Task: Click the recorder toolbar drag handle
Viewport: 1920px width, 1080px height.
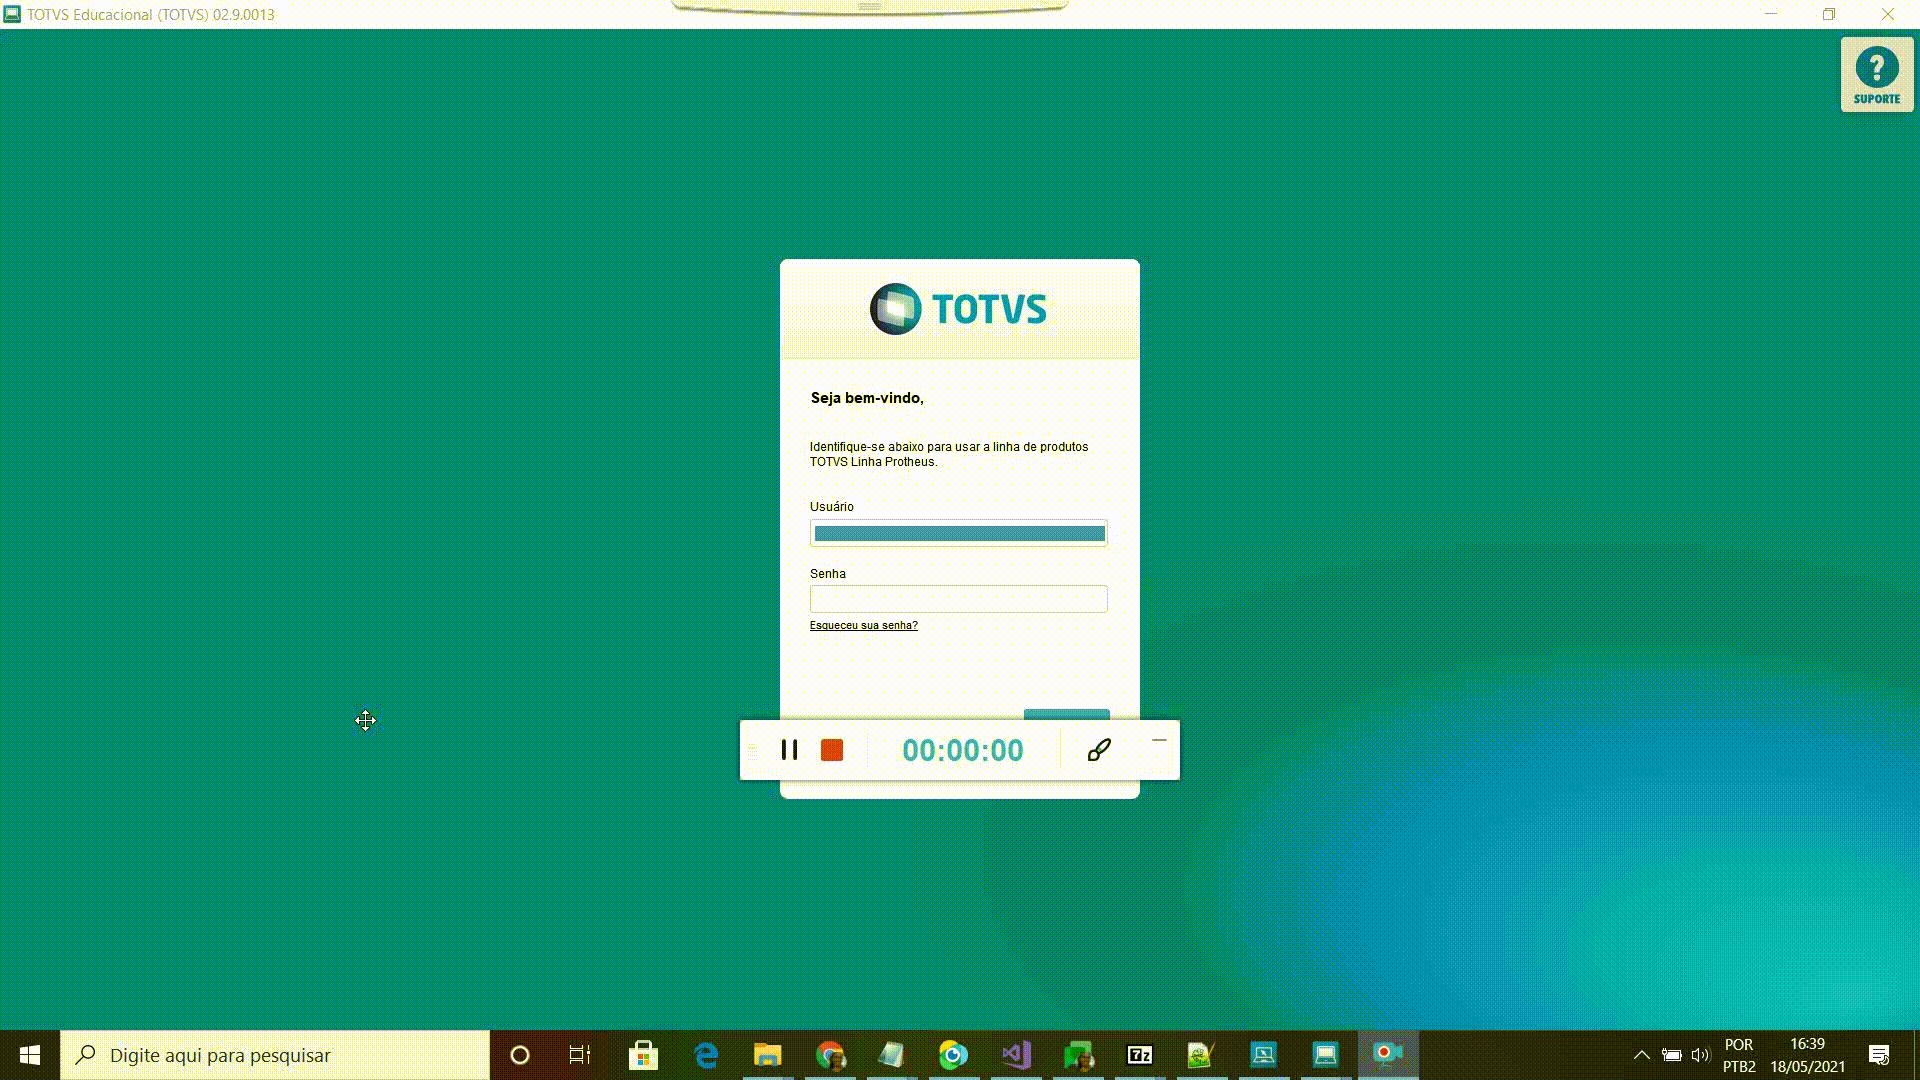Action: pos(753,750)
